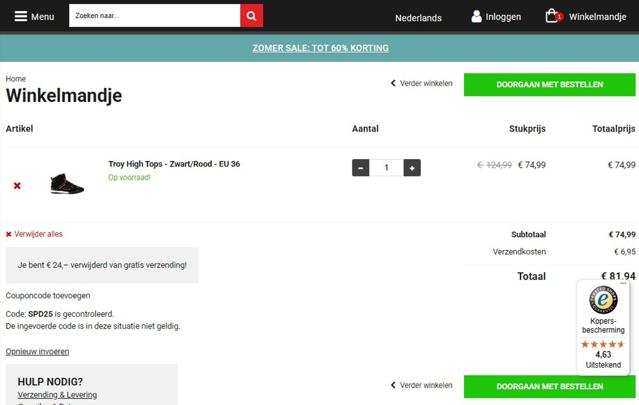Remove Troy High Tops with red X
639x405 pixels.
click(17, 186)
